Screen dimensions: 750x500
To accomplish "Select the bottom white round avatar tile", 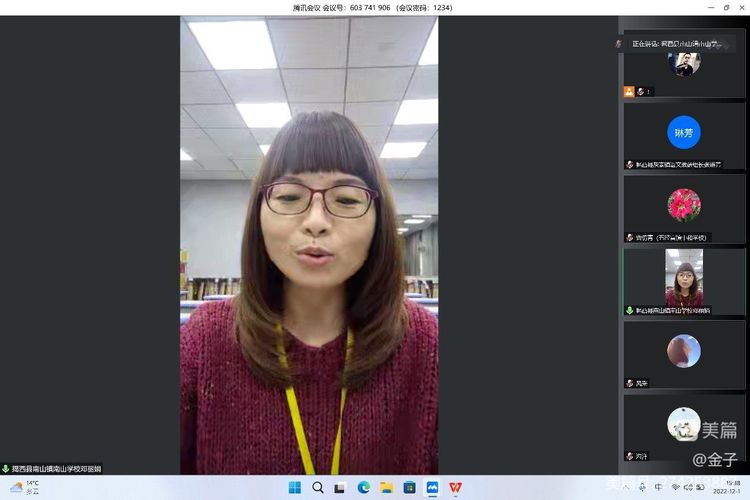I will (x=684, y=427).
